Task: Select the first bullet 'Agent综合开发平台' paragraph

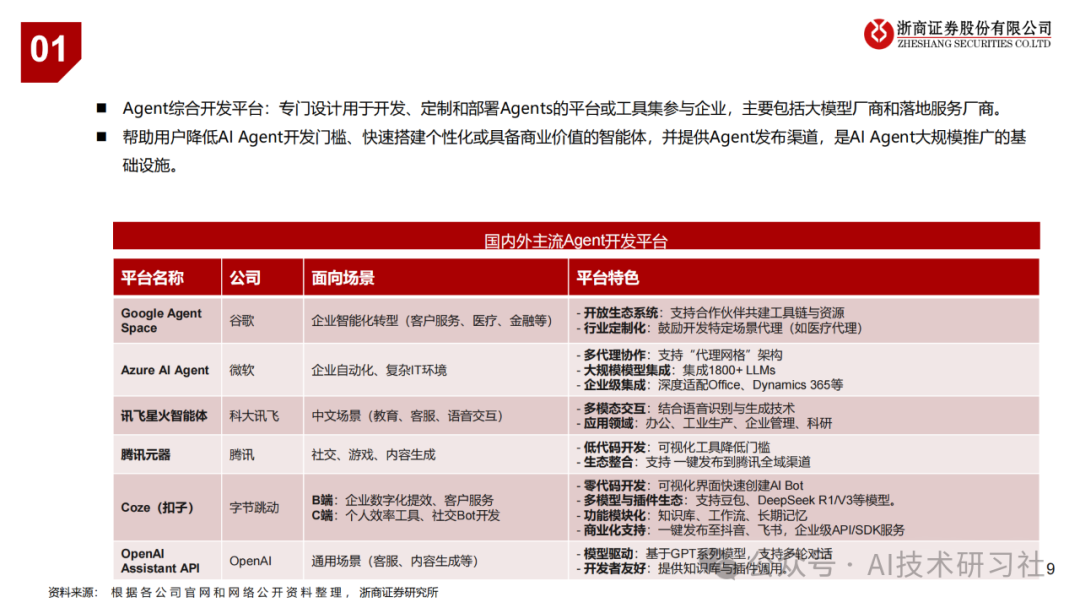Action: [x=564, y=109]
